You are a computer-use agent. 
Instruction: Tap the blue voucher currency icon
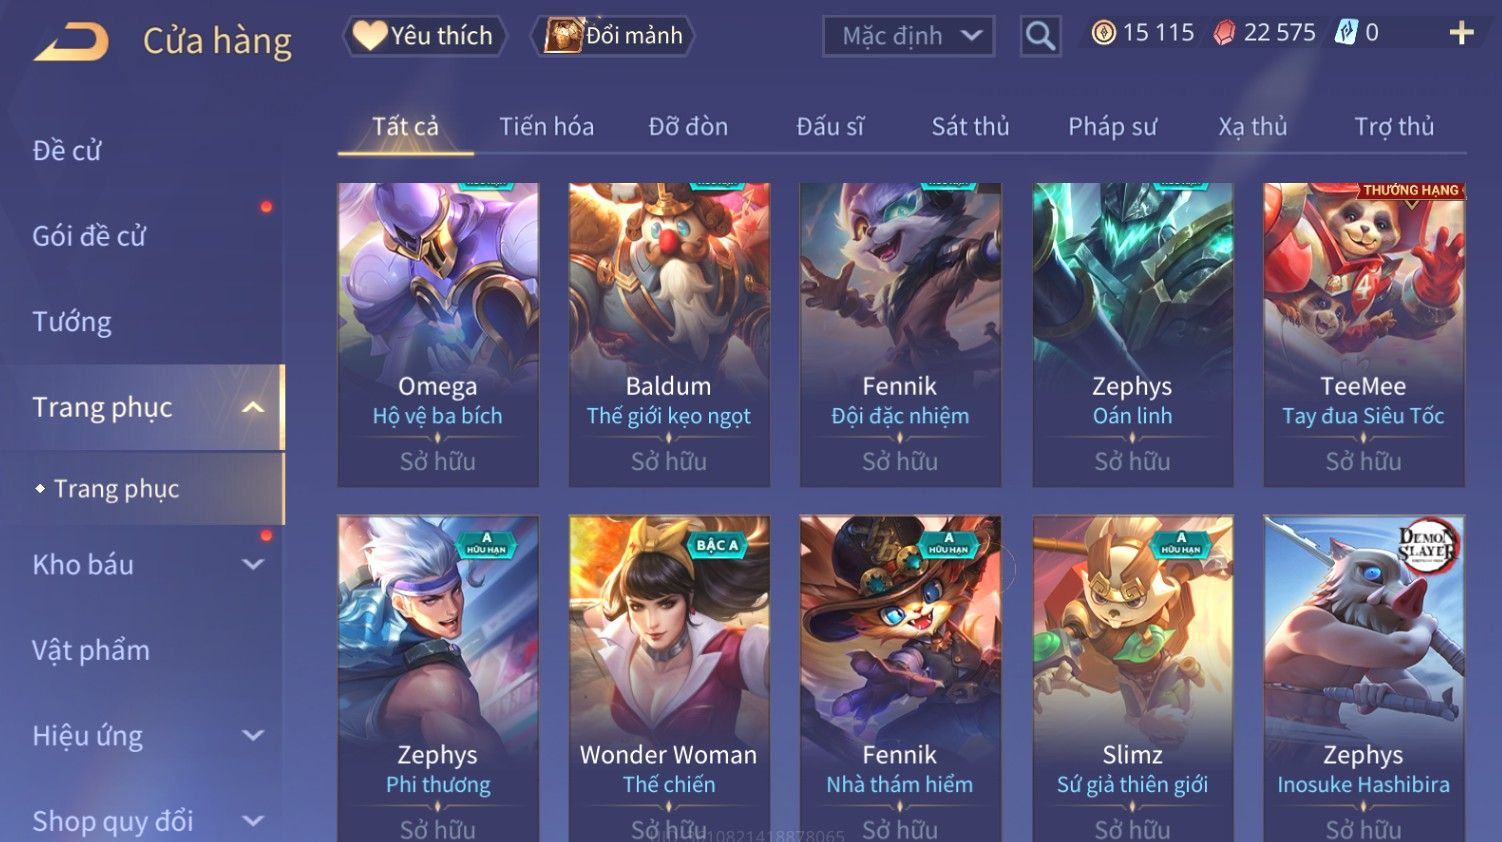pos(1346,33)
